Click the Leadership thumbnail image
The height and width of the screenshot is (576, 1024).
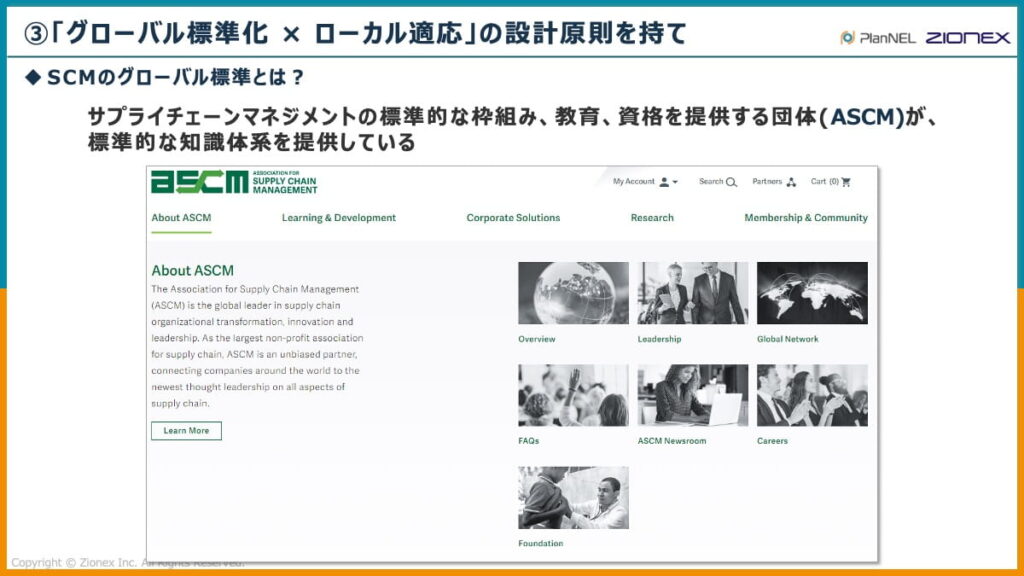[x=691, y=291]
